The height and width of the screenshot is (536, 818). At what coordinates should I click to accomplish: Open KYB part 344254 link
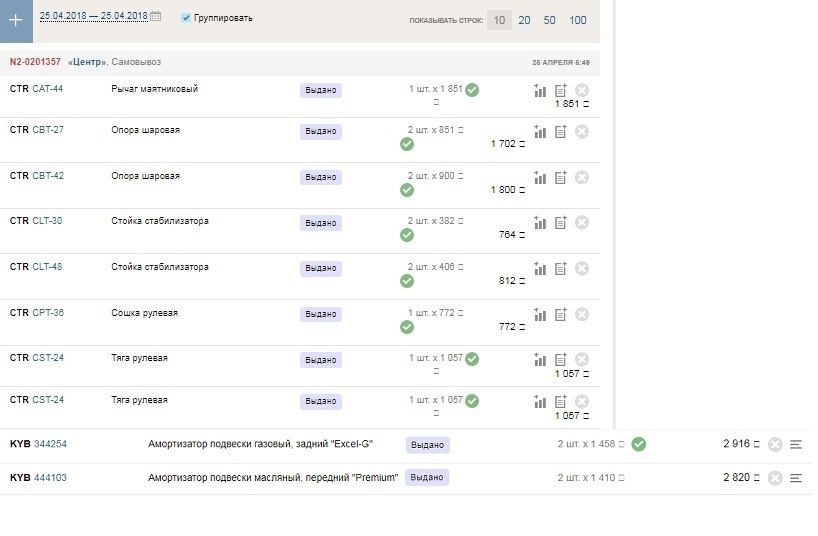50,444
